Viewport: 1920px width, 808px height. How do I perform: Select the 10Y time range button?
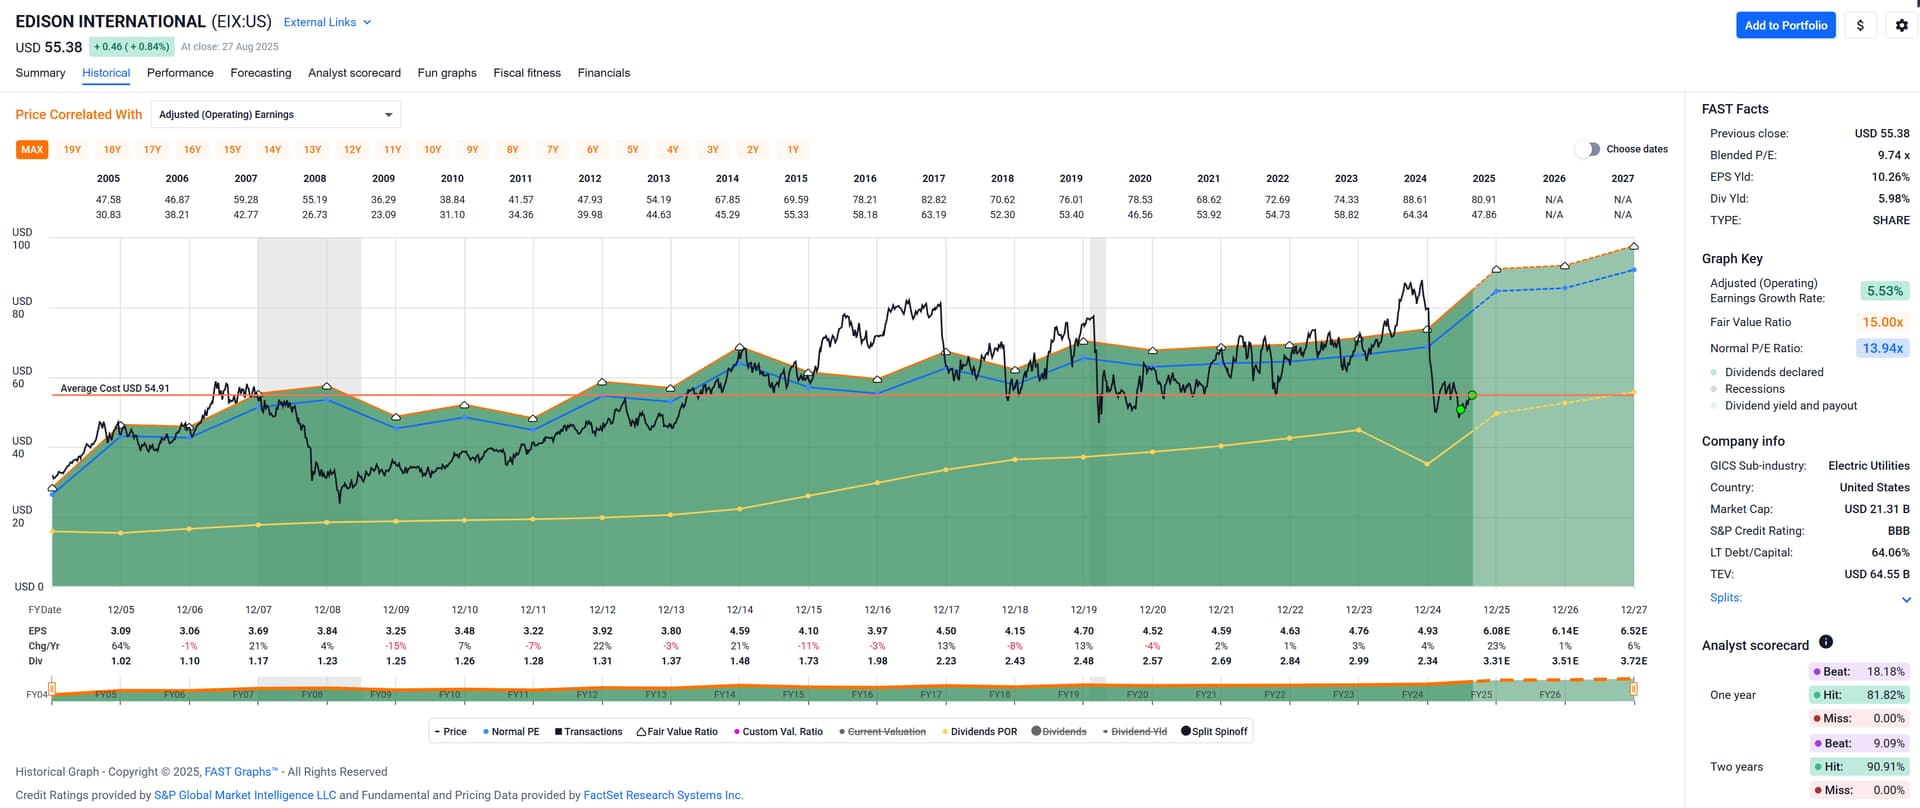pyautogui.click(x=432, y=150)
